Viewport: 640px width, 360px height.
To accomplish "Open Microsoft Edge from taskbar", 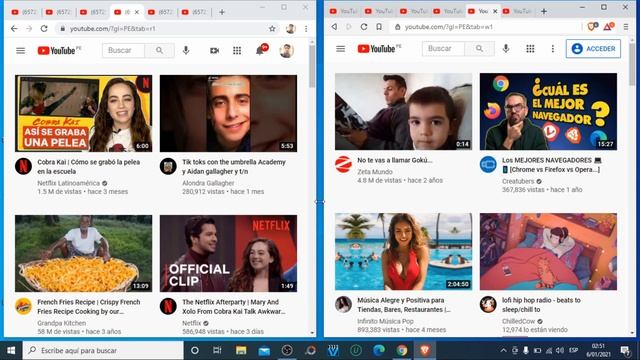I will click(x=378, y=350).
